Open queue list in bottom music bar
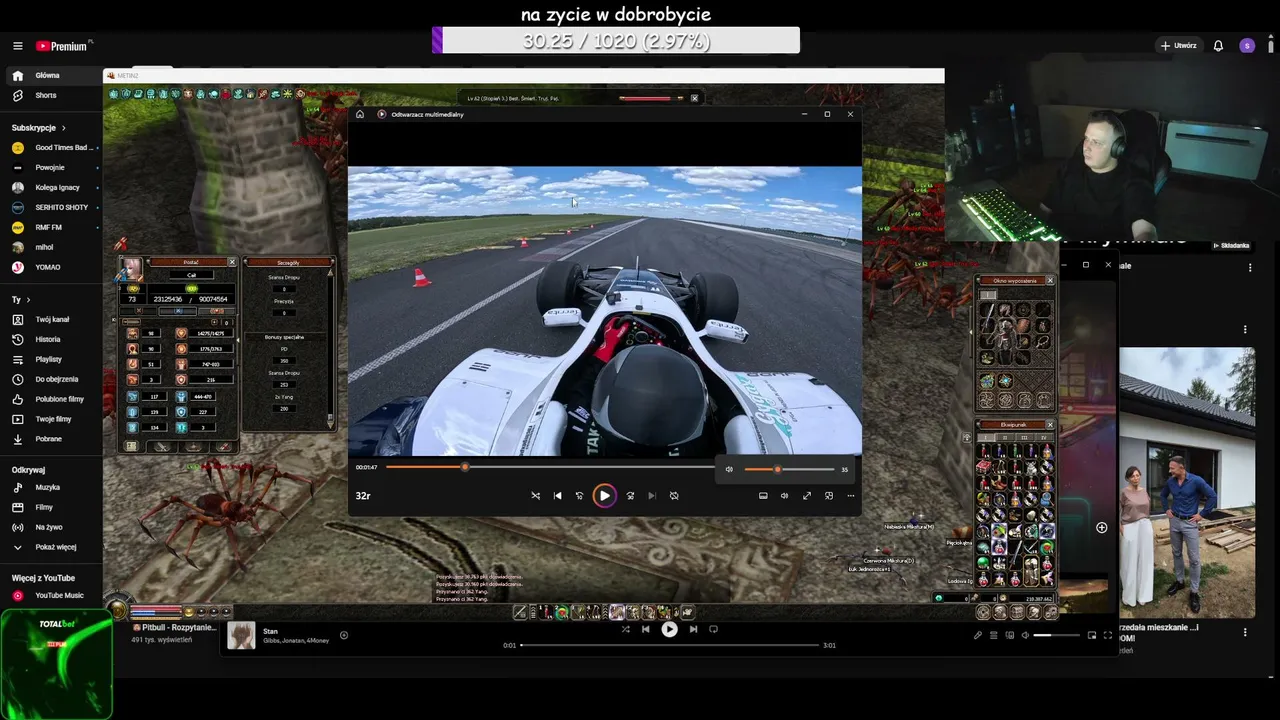 click(993, 635)
